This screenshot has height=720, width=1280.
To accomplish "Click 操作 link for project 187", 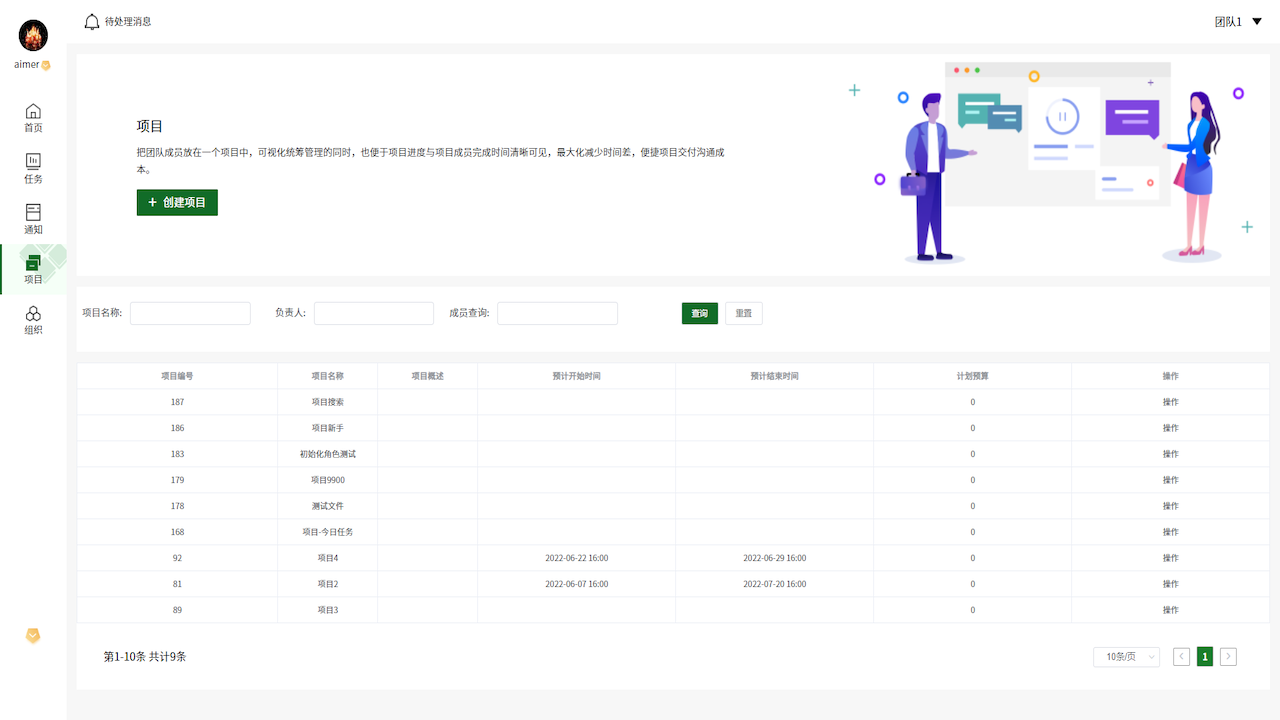I will [1170, 402].
